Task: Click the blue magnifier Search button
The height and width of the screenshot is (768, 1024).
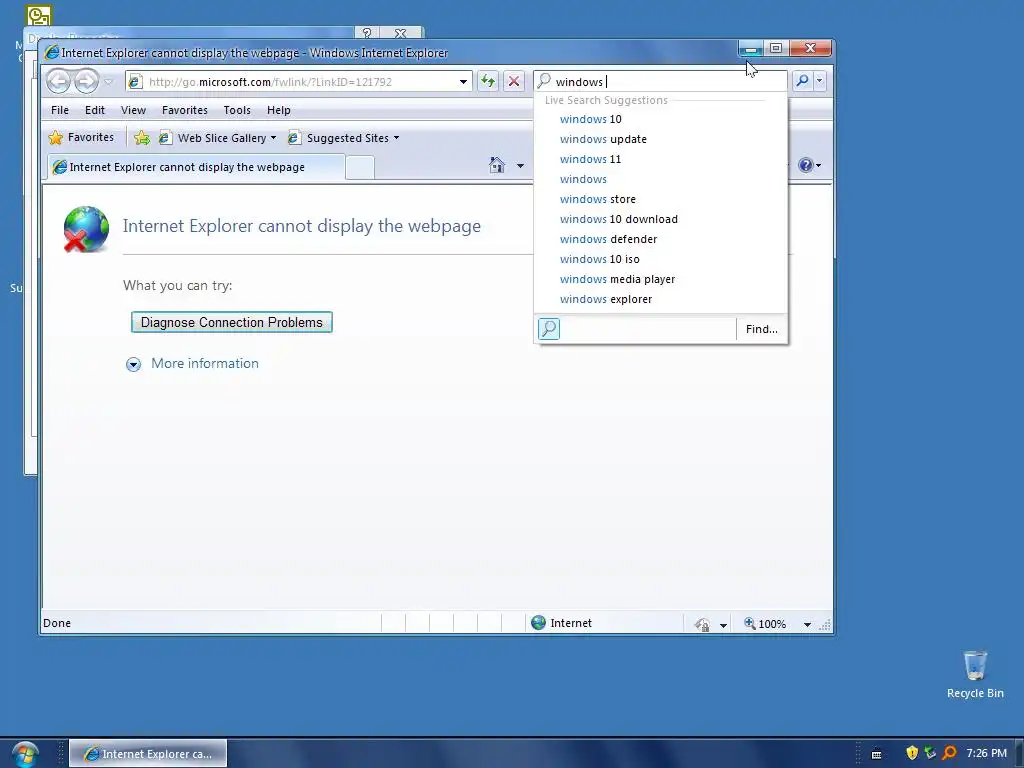Action: click(802, 81)
